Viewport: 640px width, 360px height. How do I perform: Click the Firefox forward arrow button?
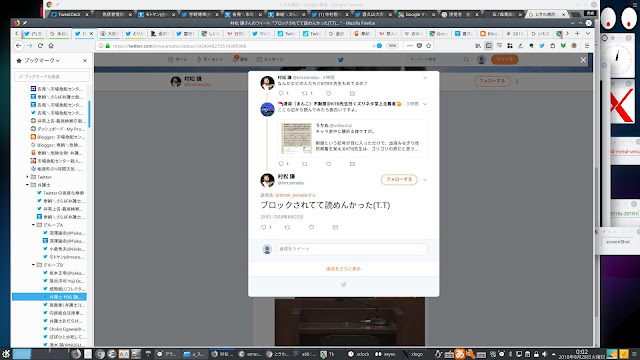(29, 46)
